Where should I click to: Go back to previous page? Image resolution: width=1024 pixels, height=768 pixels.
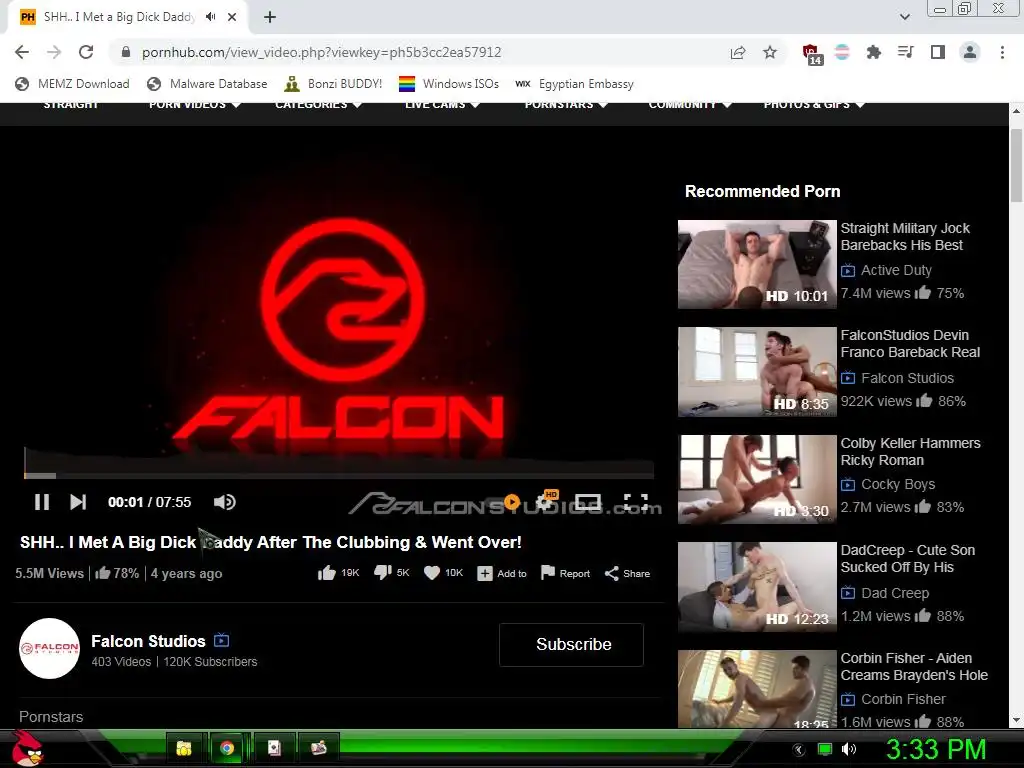pos(22,52)
